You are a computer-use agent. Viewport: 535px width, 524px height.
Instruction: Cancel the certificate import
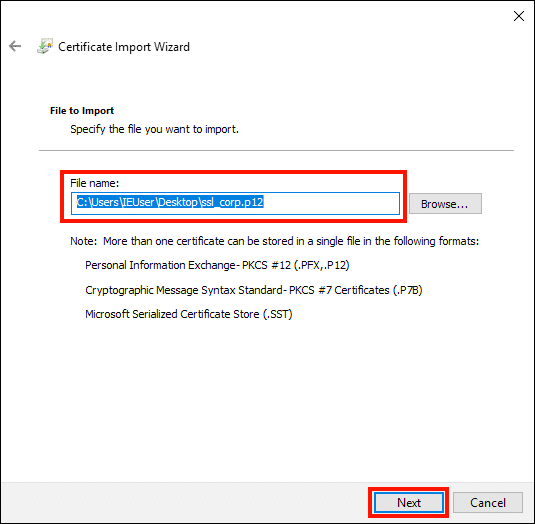pyautogui.click(x=488, y=503)
